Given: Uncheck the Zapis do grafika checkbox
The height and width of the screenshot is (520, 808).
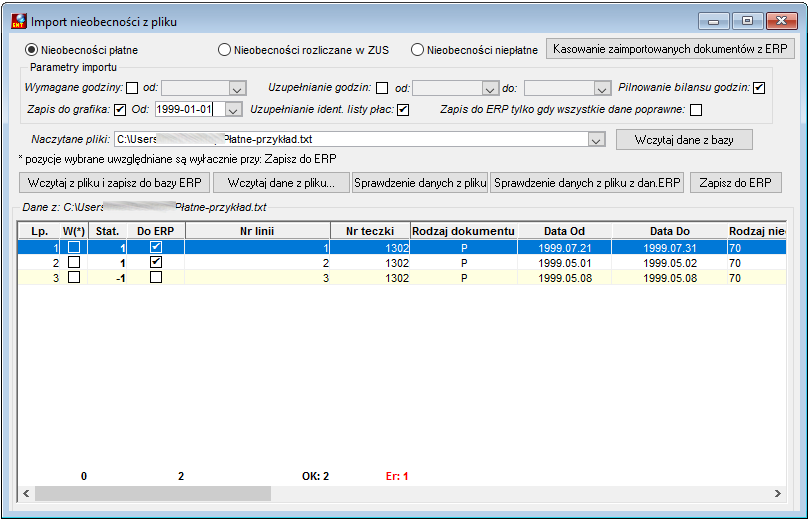Looking at the screenshot, I should click(x=120, y=110).
